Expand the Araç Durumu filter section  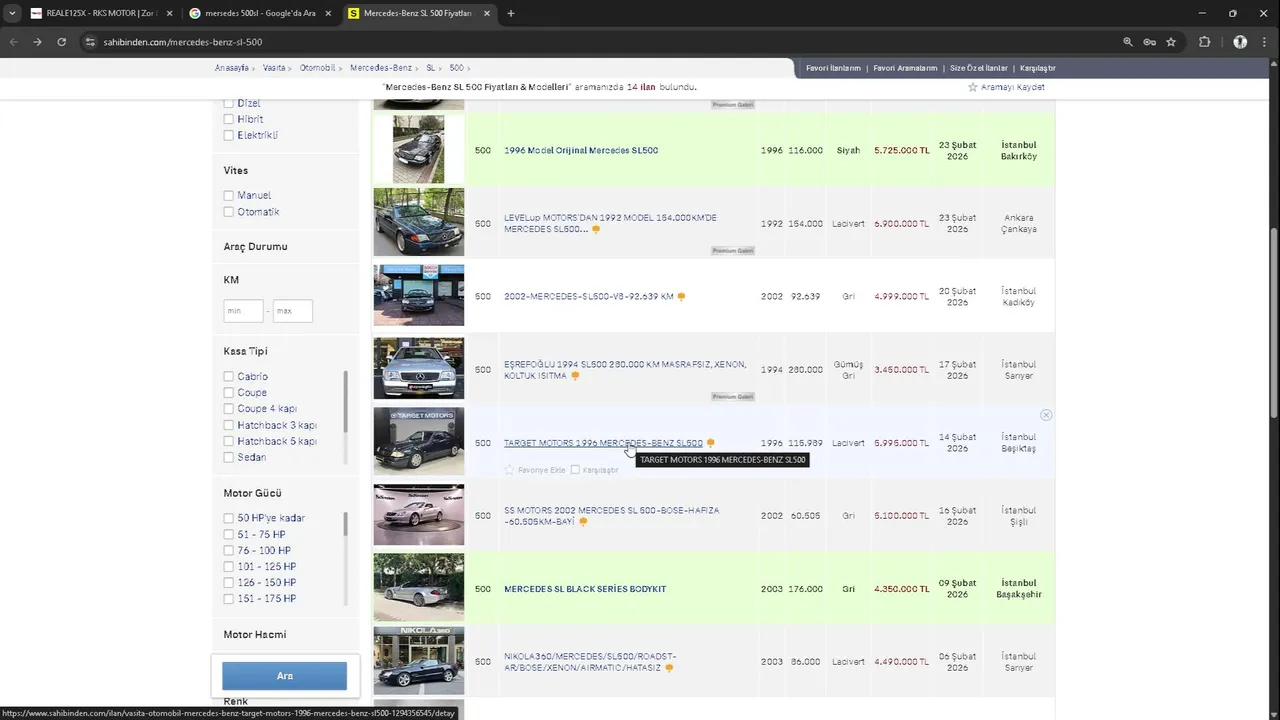[x=255, y=247]
